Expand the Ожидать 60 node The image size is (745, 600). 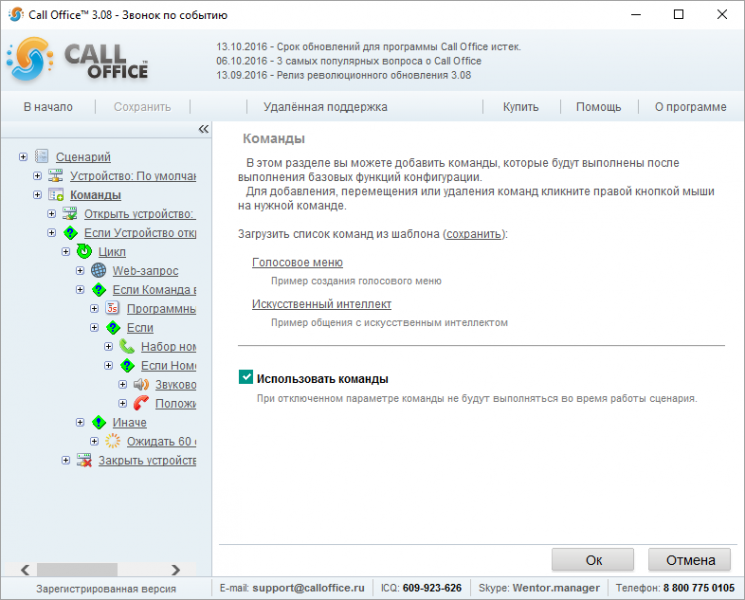click(x=94, y=441)
